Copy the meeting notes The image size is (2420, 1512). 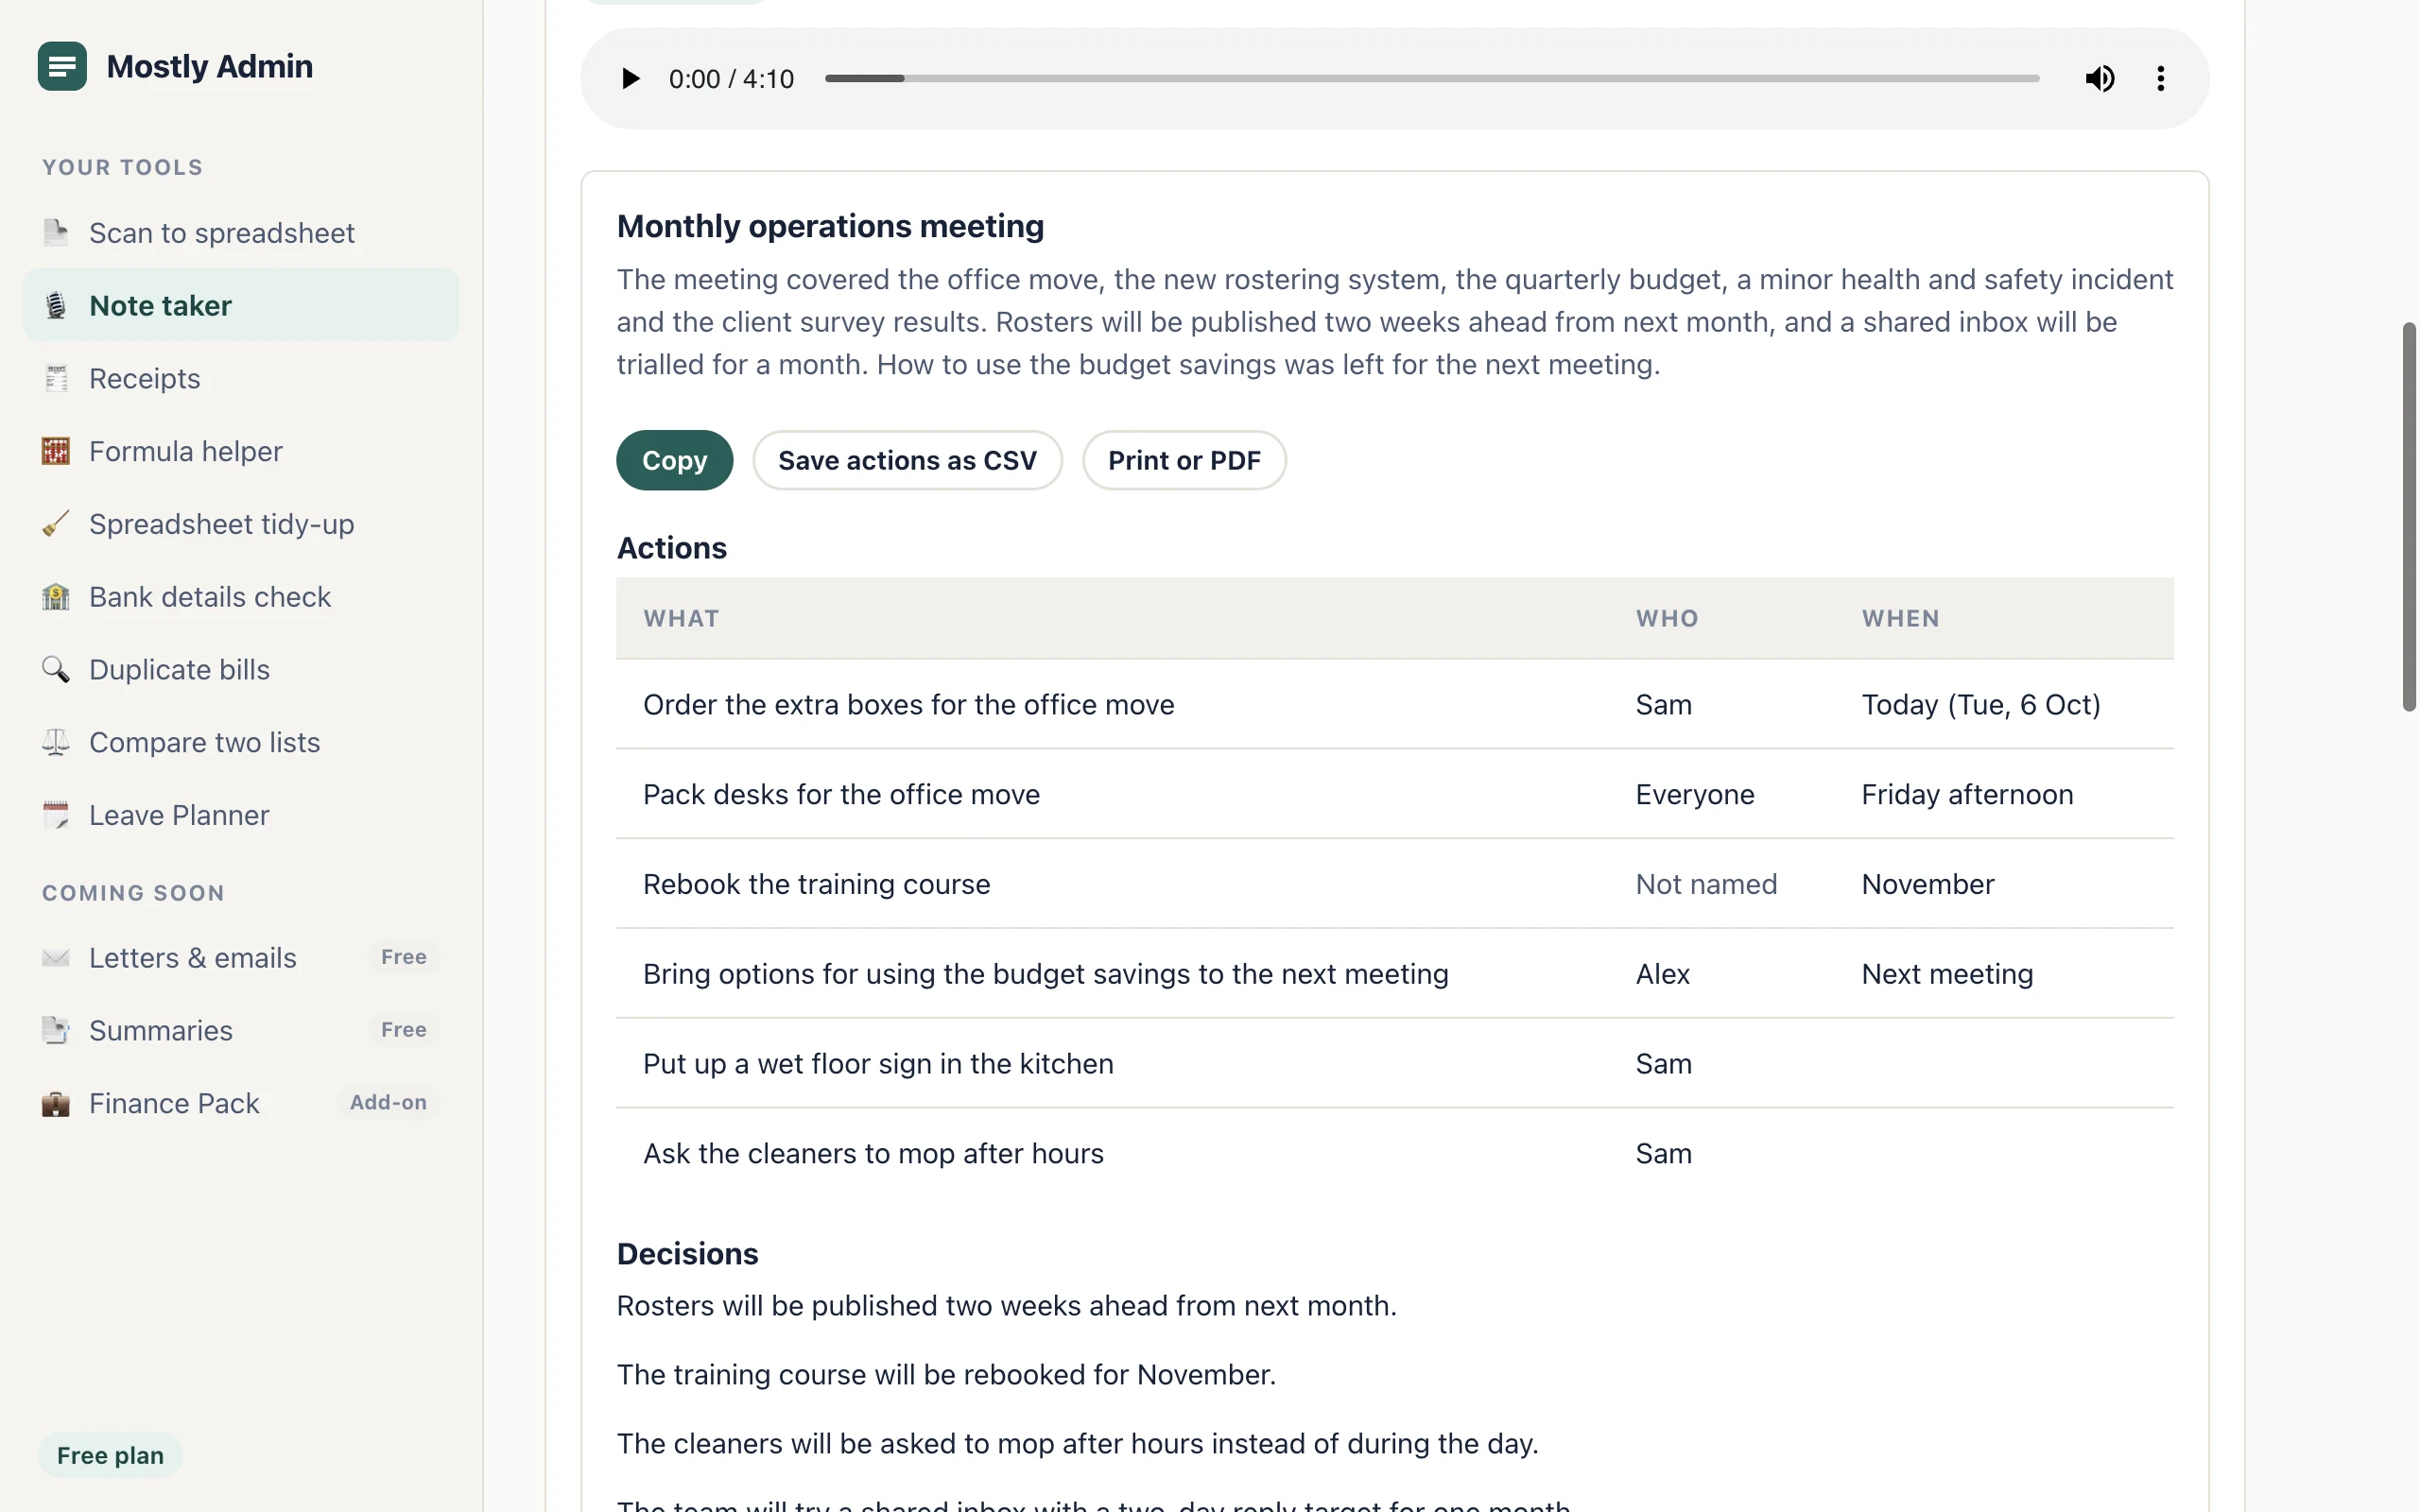674,460
